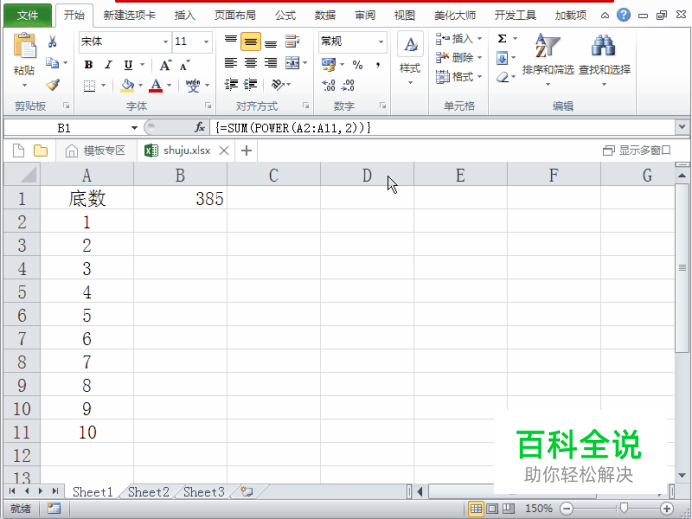Apply percent style format
This screenshot has height=519, width=692.
click(357, 65)
